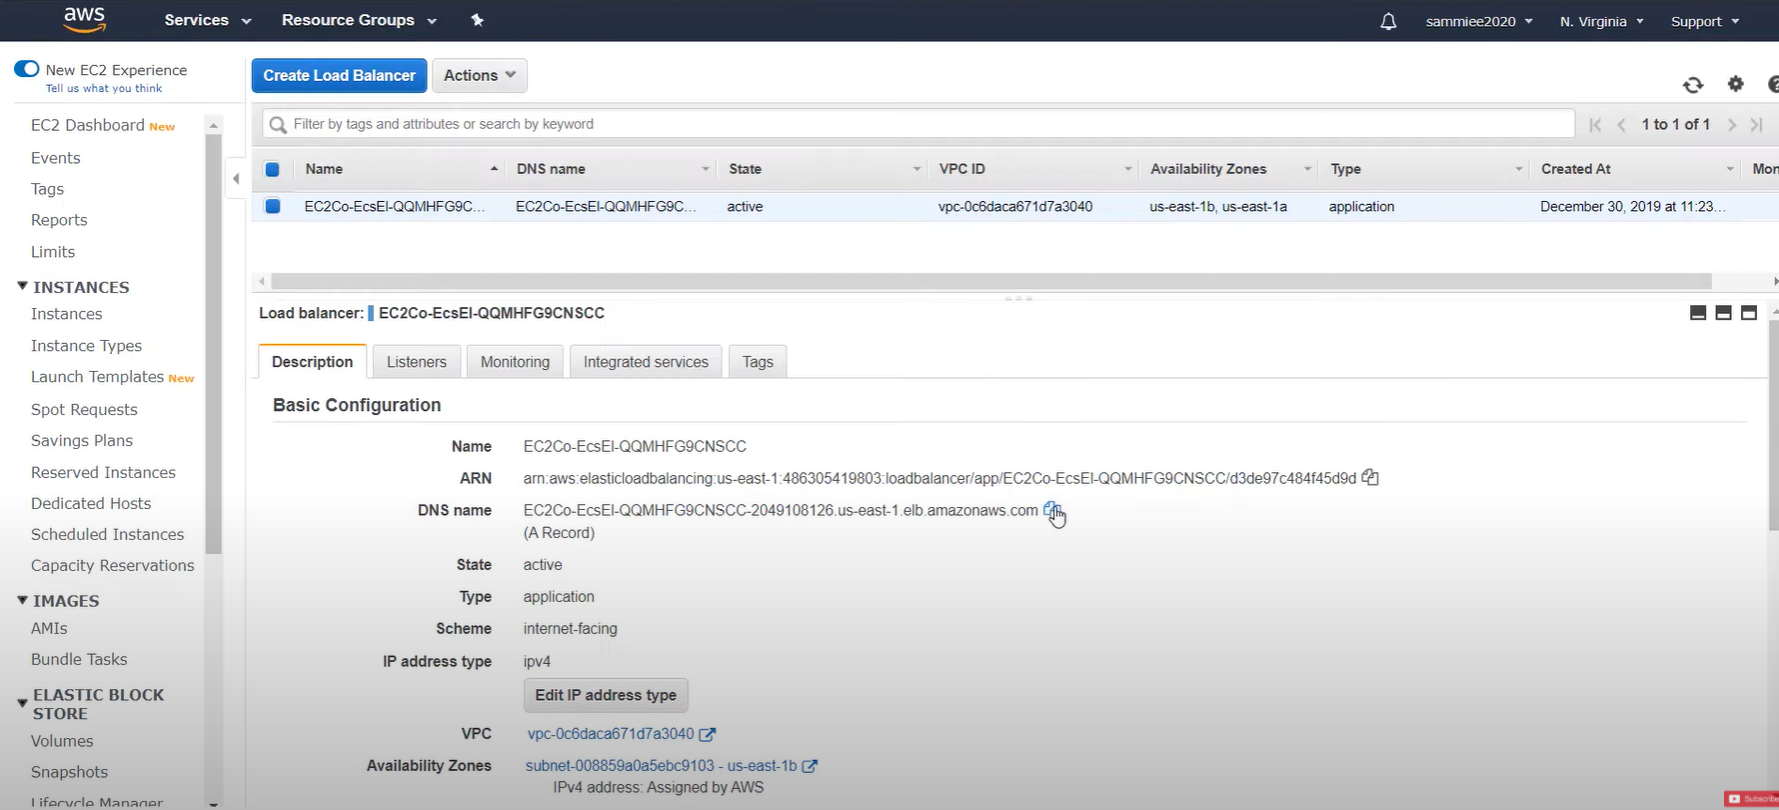Open the N. Virginia region selector
1779x810 pixels.
coord(1601,21)
